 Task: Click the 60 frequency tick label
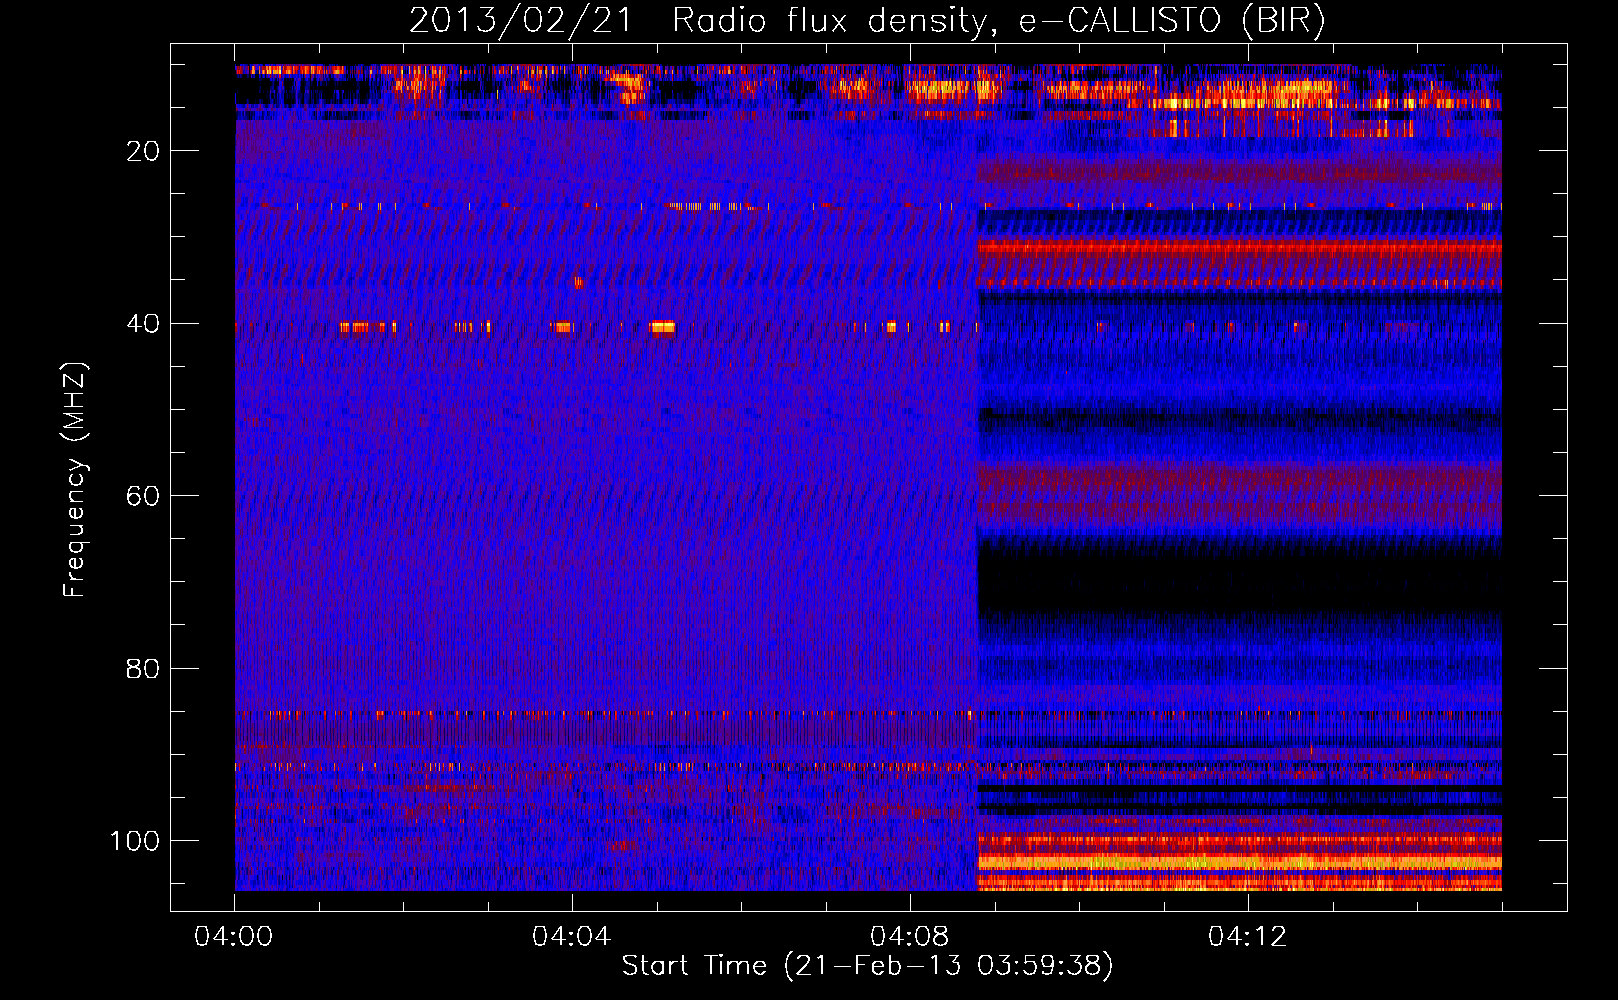tap(143, 496)
